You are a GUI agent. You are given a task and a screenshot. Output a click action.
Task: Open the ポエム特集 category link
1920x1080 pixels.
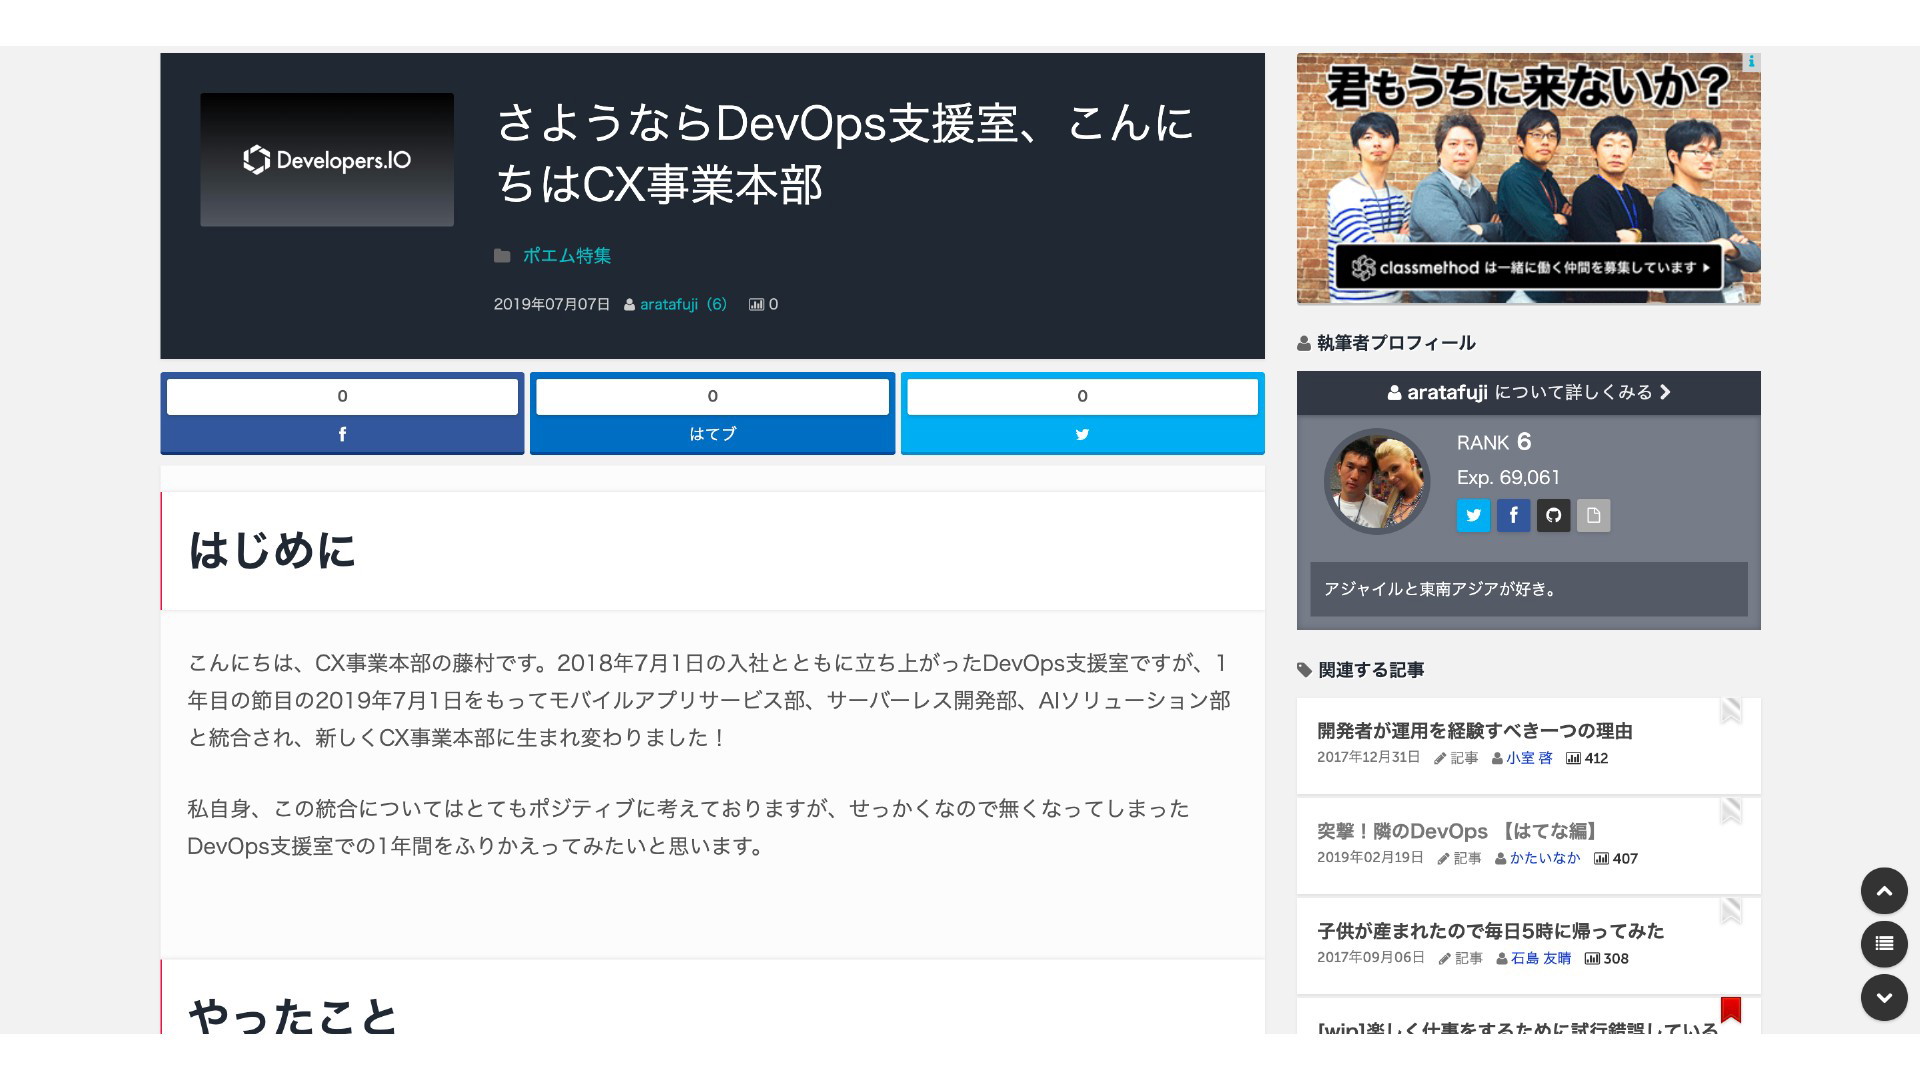(566, 256)
